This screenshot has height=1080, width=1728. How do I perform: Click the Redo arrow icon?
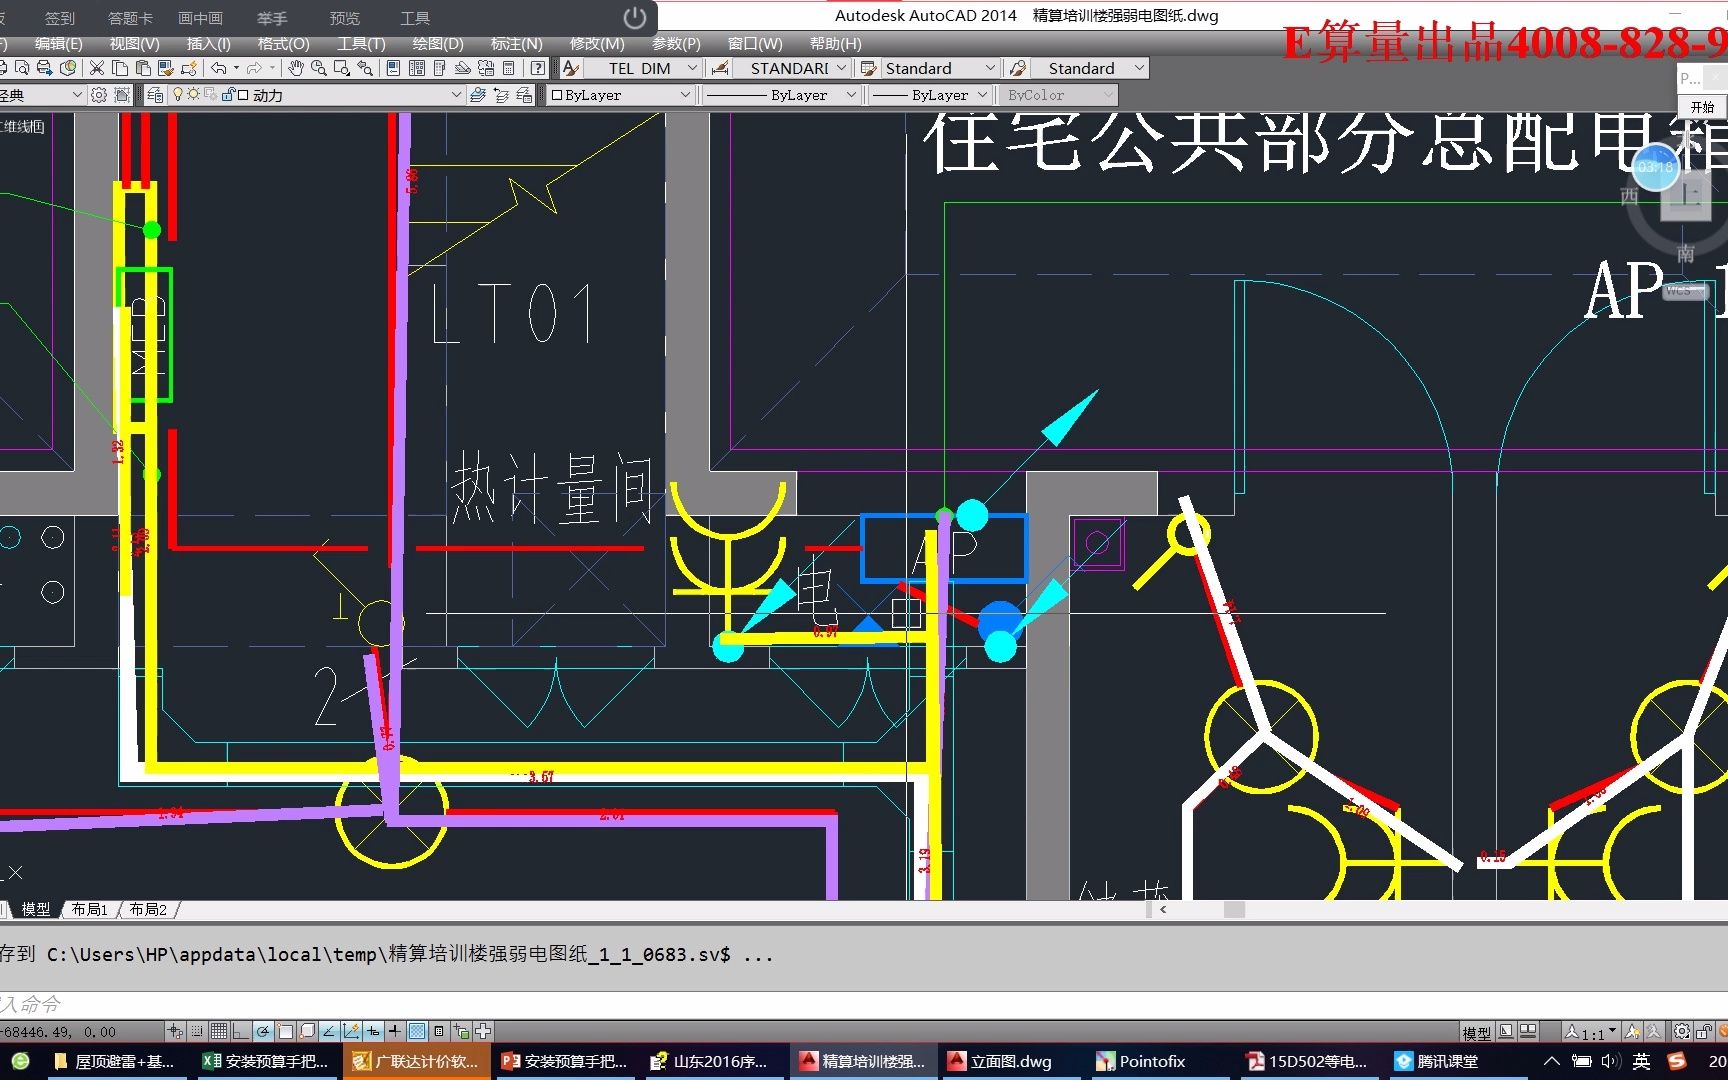point(254,68)
